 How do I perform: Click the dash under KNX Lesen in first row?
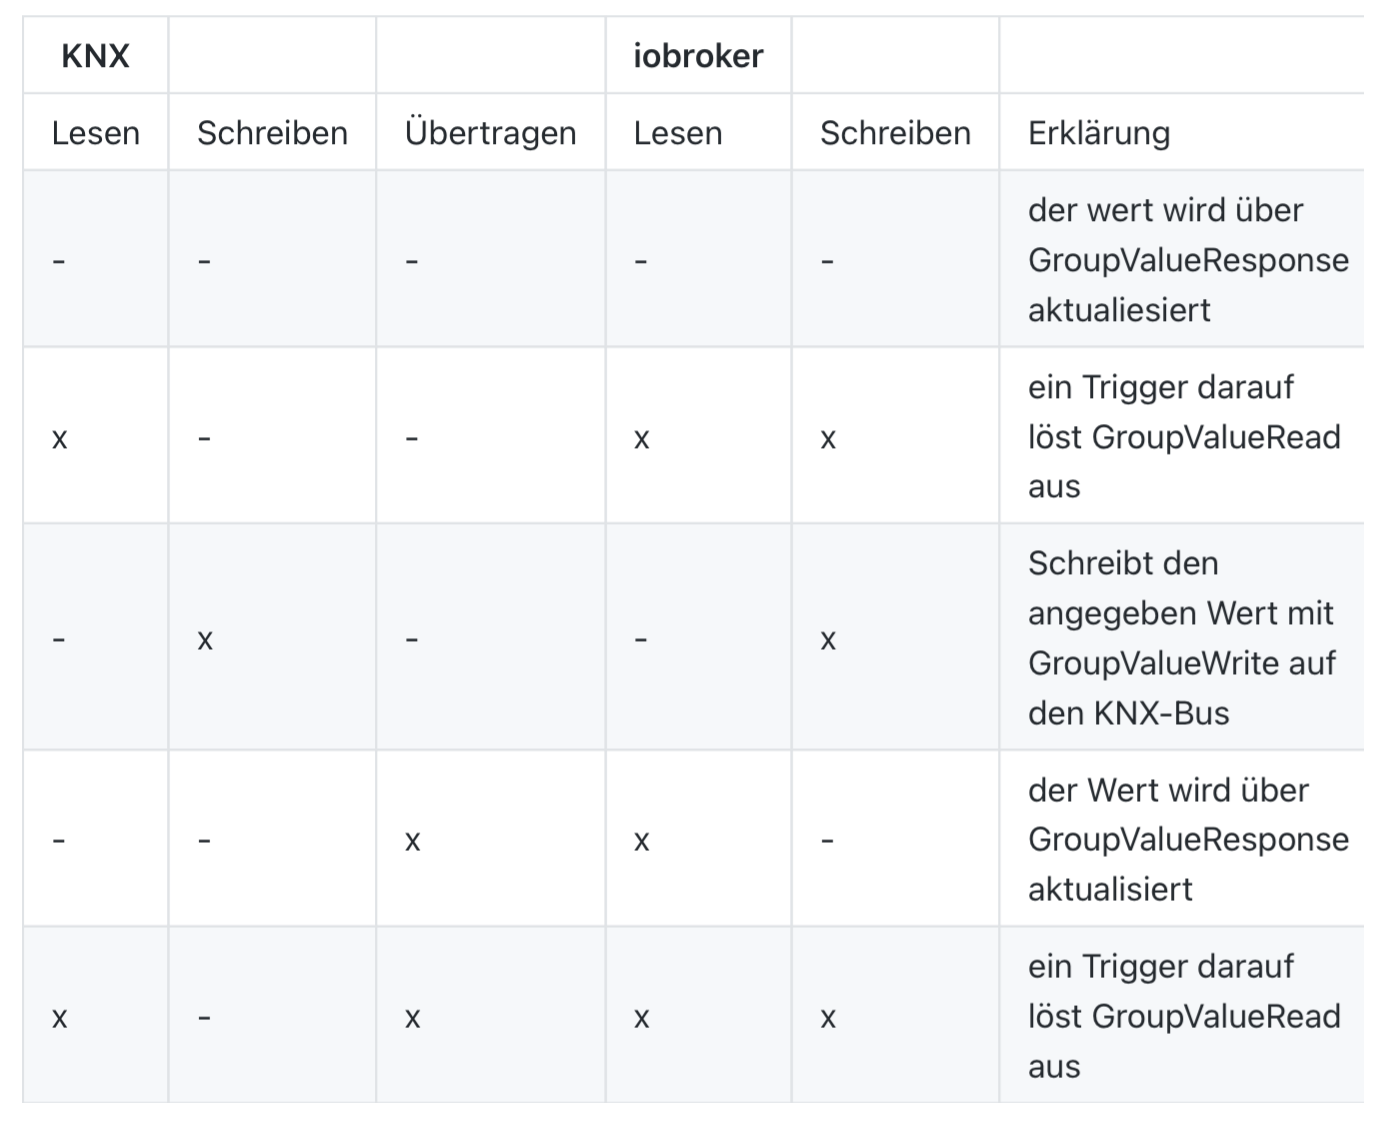pos(59,262)
